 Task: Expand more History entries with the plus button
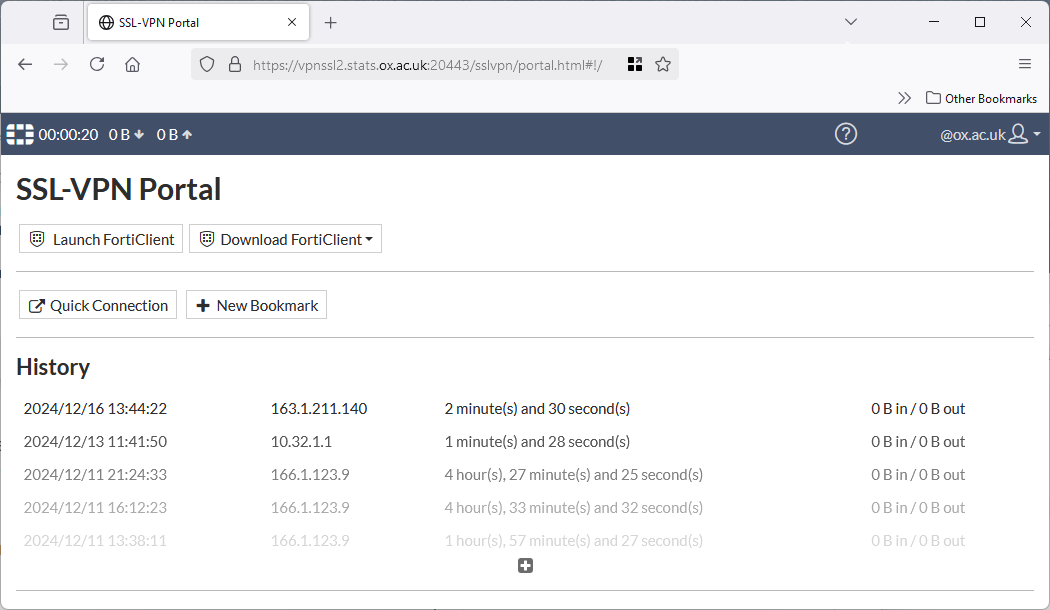525,565
